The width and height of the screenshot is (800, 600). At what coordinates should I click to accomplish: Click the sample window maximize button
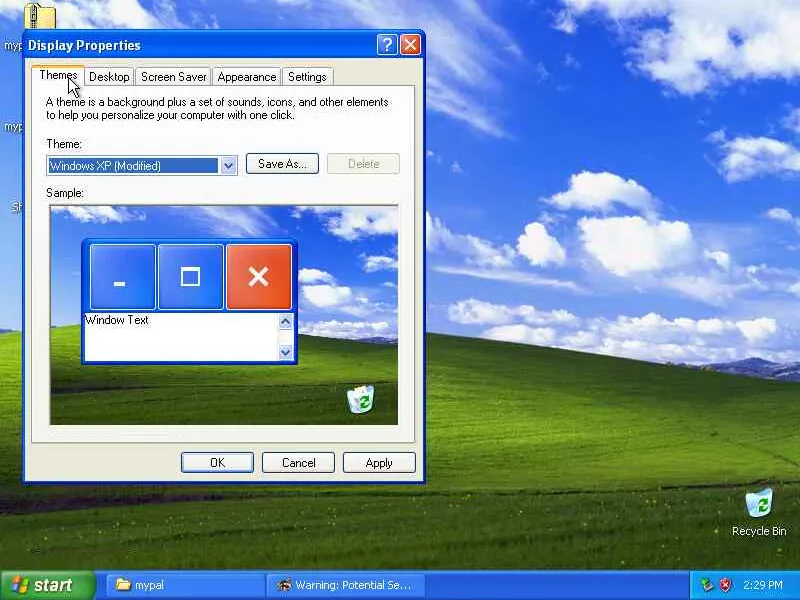190,277
